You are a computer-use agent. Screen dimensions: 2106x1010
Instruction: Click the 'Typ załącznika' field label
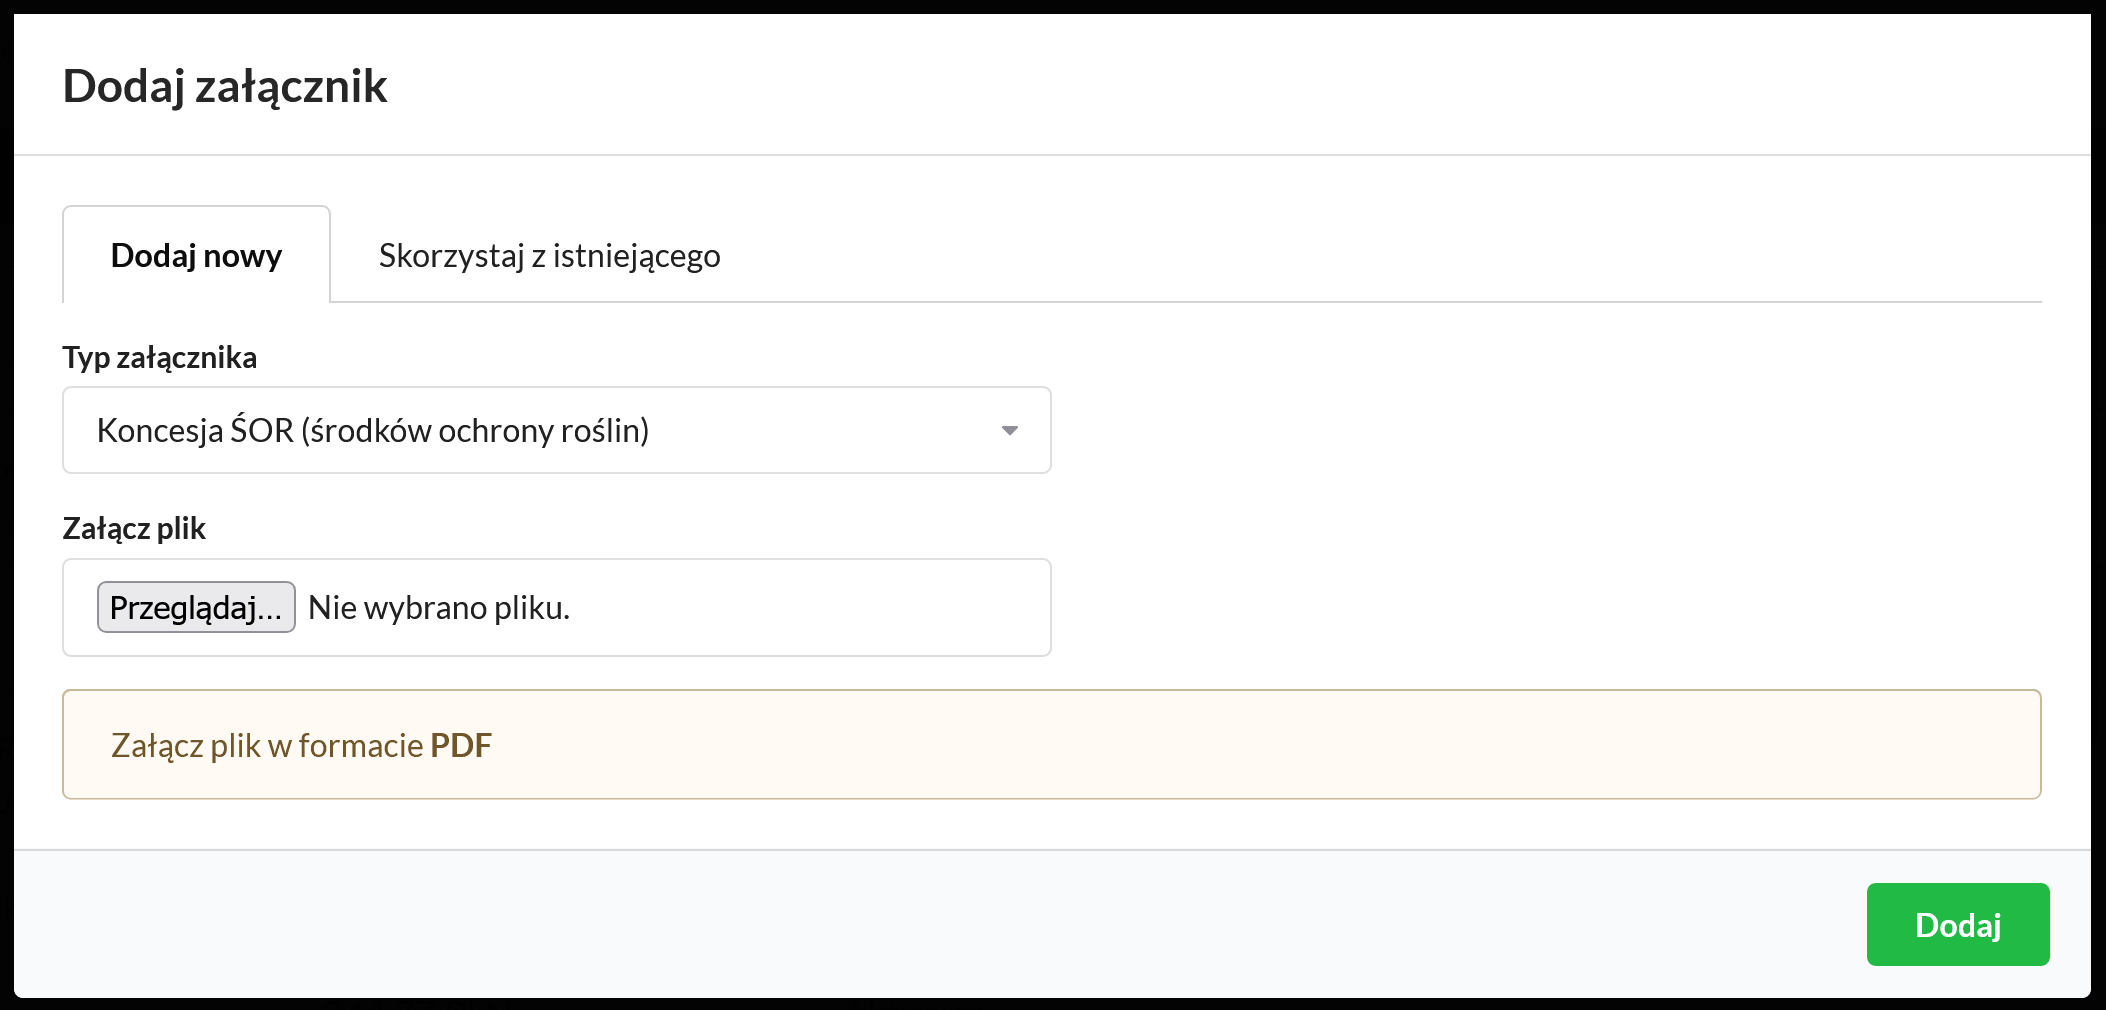pyautogui.click(x=160, y=357)
